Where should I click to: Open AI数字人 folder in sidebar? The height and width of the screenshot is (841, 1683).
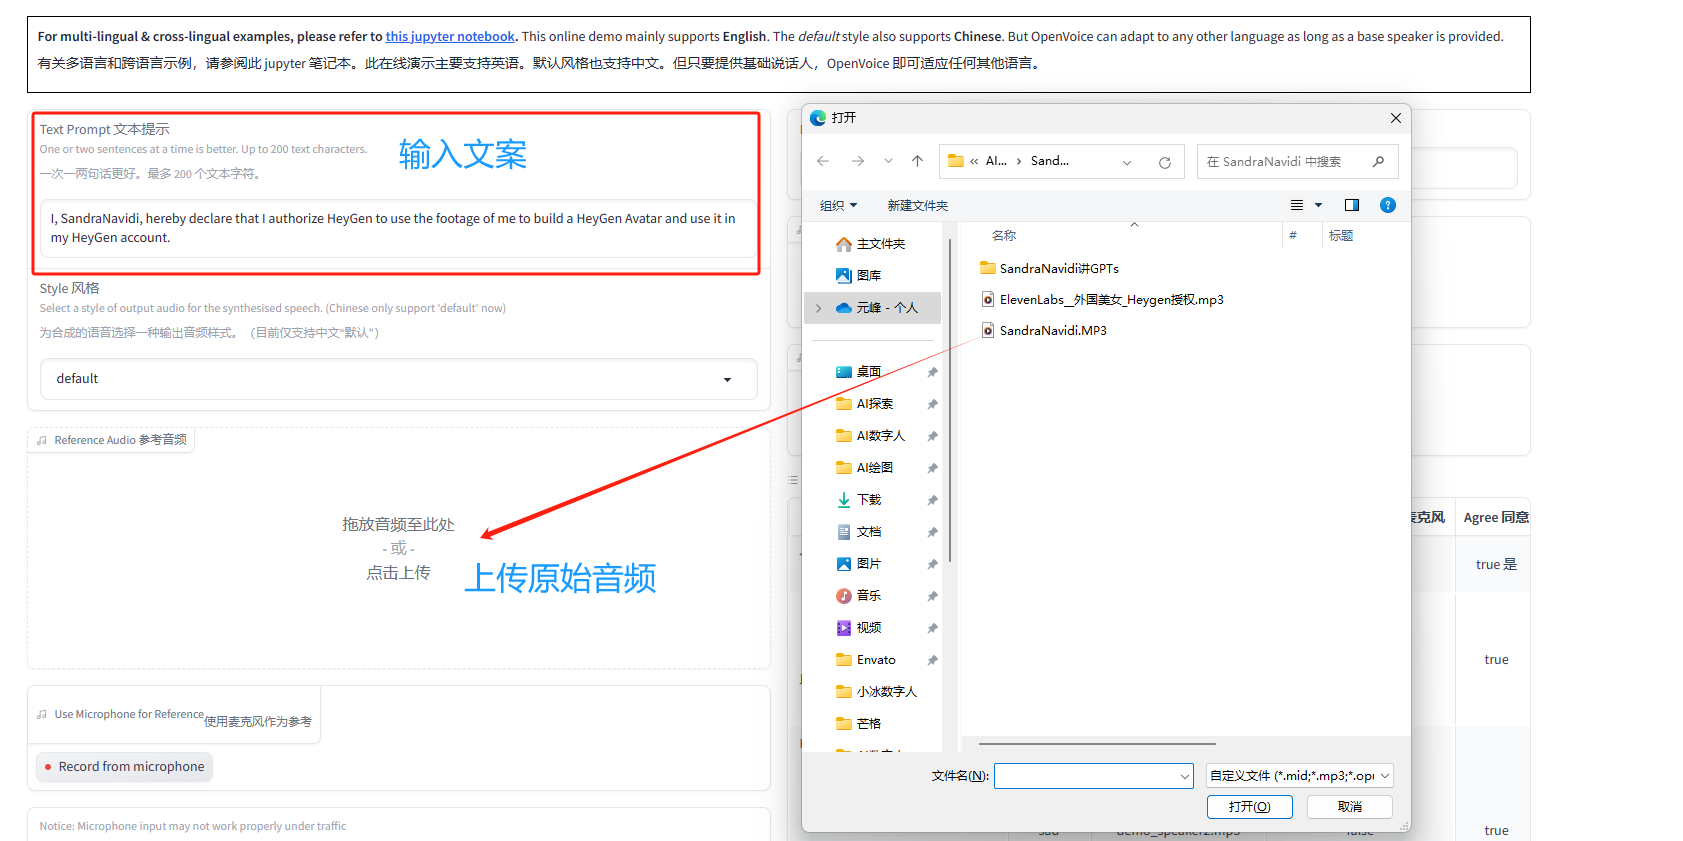tap(872, 436)
